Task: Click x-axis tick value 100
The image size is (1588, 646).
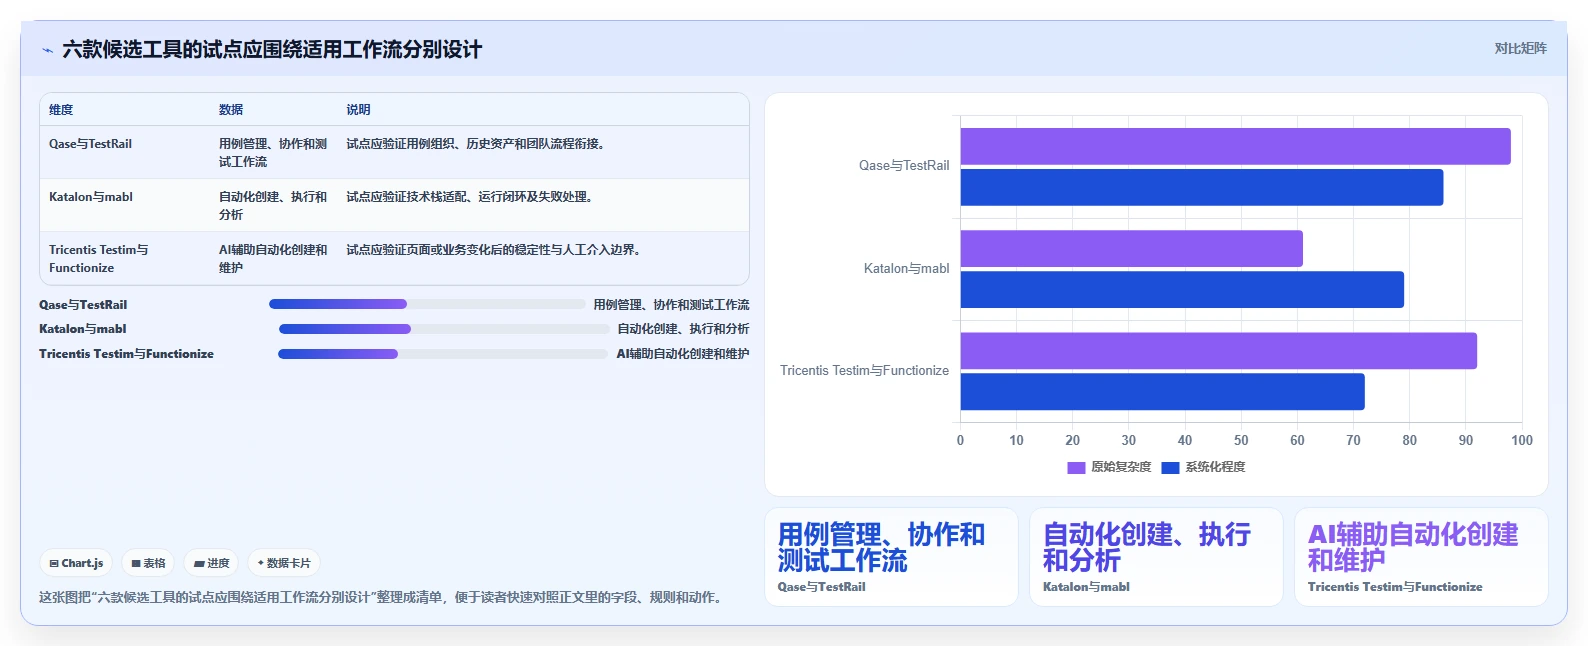Action: tap(1522, 440)
